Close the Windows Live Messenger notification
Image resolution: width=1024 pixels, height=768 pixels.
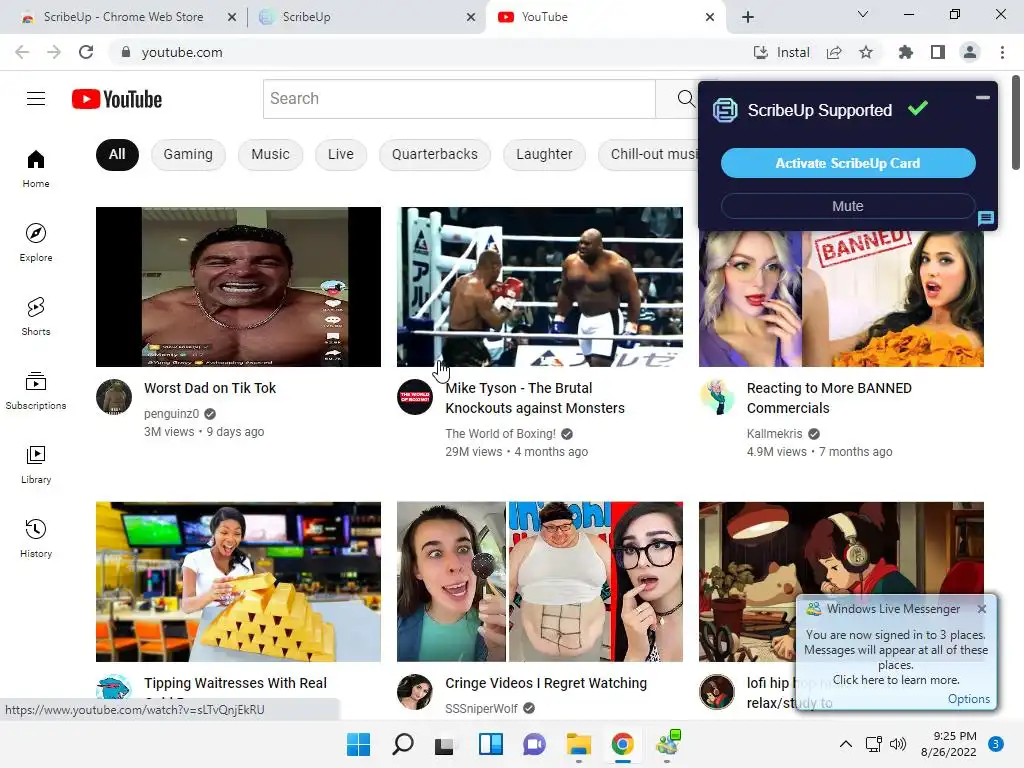(982, 609)
